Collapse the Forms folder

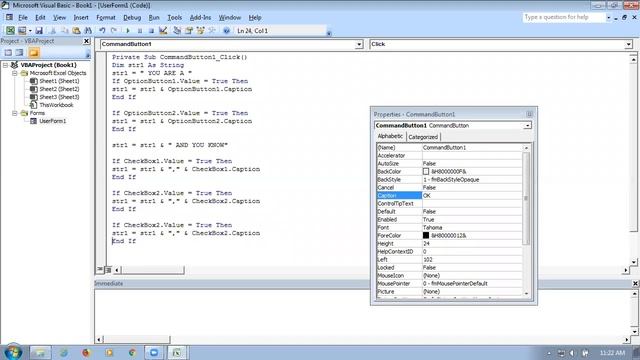pos(15,113)
